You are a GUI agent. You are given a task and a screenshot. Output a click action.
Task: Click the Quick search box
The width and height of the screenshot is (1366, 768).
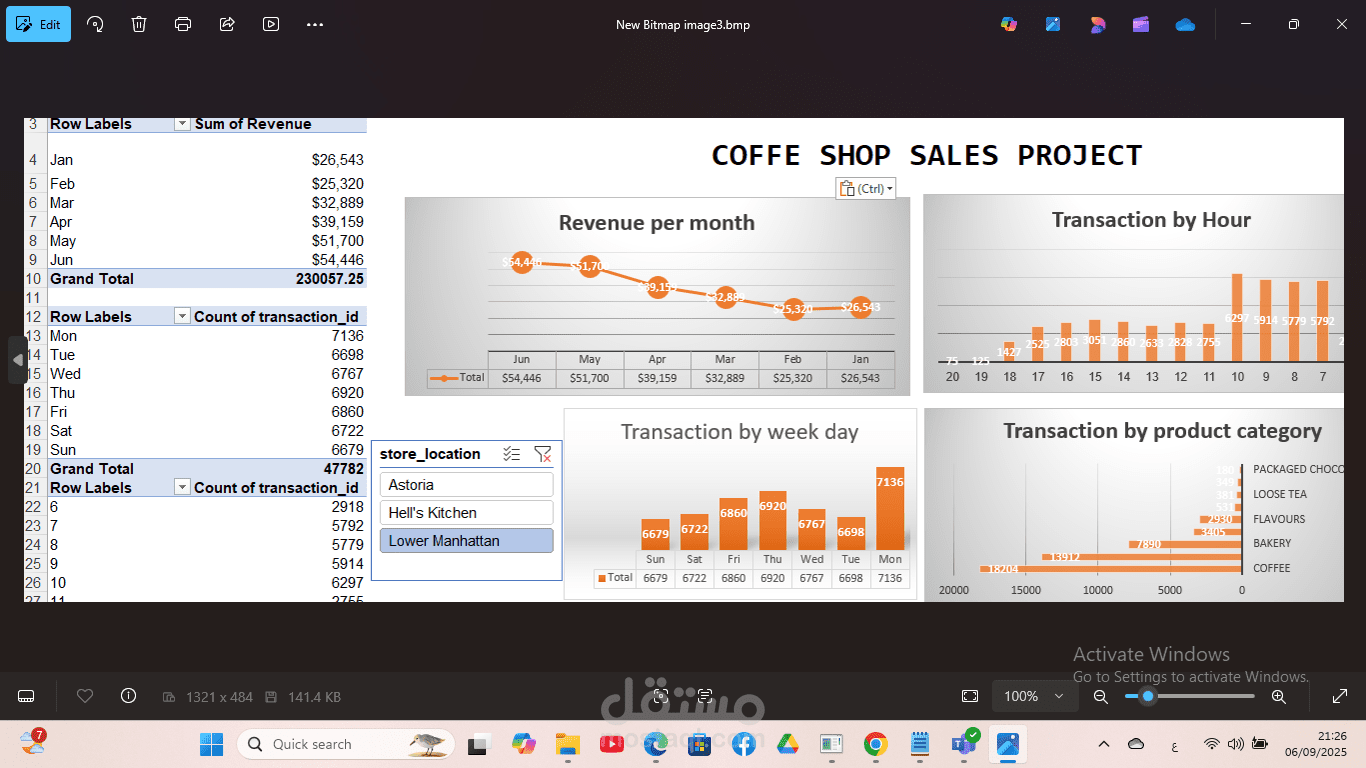coord(346,744)
